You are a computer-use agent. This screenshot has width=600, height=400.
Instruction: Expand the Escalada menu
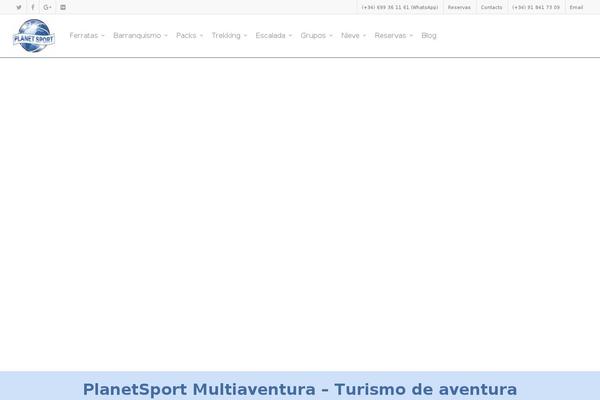coord(274,36)
